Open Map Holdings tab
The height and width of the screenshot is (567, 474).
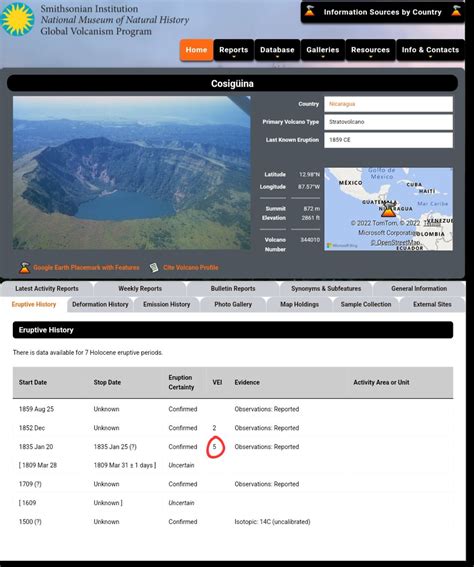(299, 304)
